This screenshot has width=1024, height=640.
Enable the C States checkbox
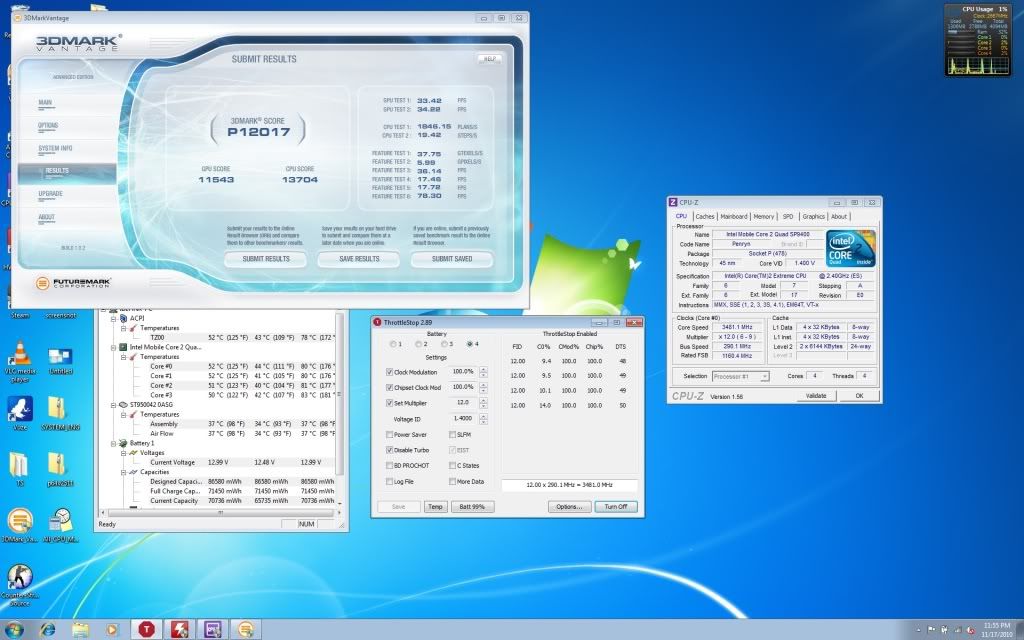pos(452,466)
